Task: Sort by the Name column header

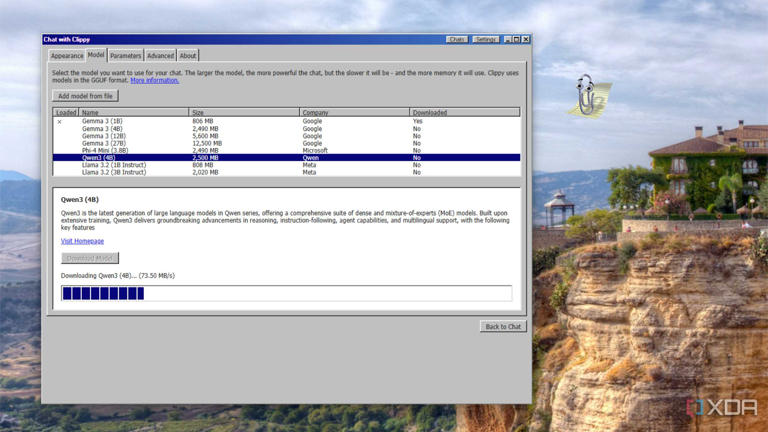Action: 133,112
